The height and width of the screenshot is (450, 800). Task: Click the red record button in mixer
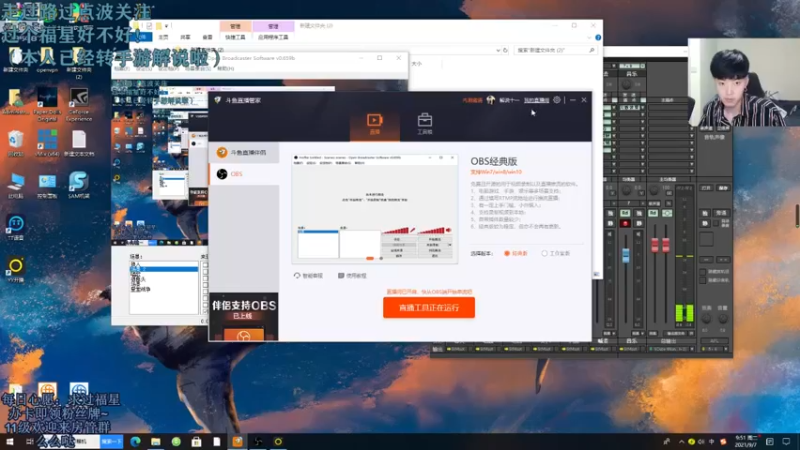click(x=625, y=223)
